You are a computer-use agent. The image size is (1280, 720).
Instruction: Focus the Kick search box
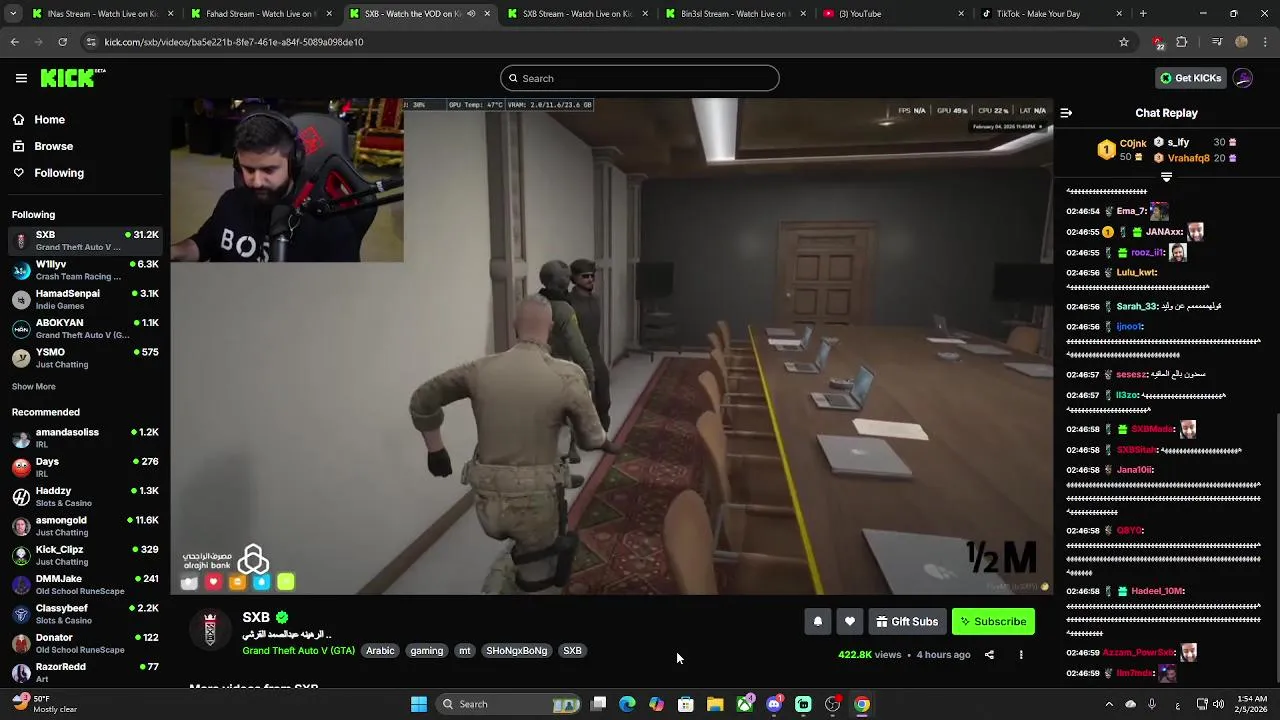click(x=640, y=78)
